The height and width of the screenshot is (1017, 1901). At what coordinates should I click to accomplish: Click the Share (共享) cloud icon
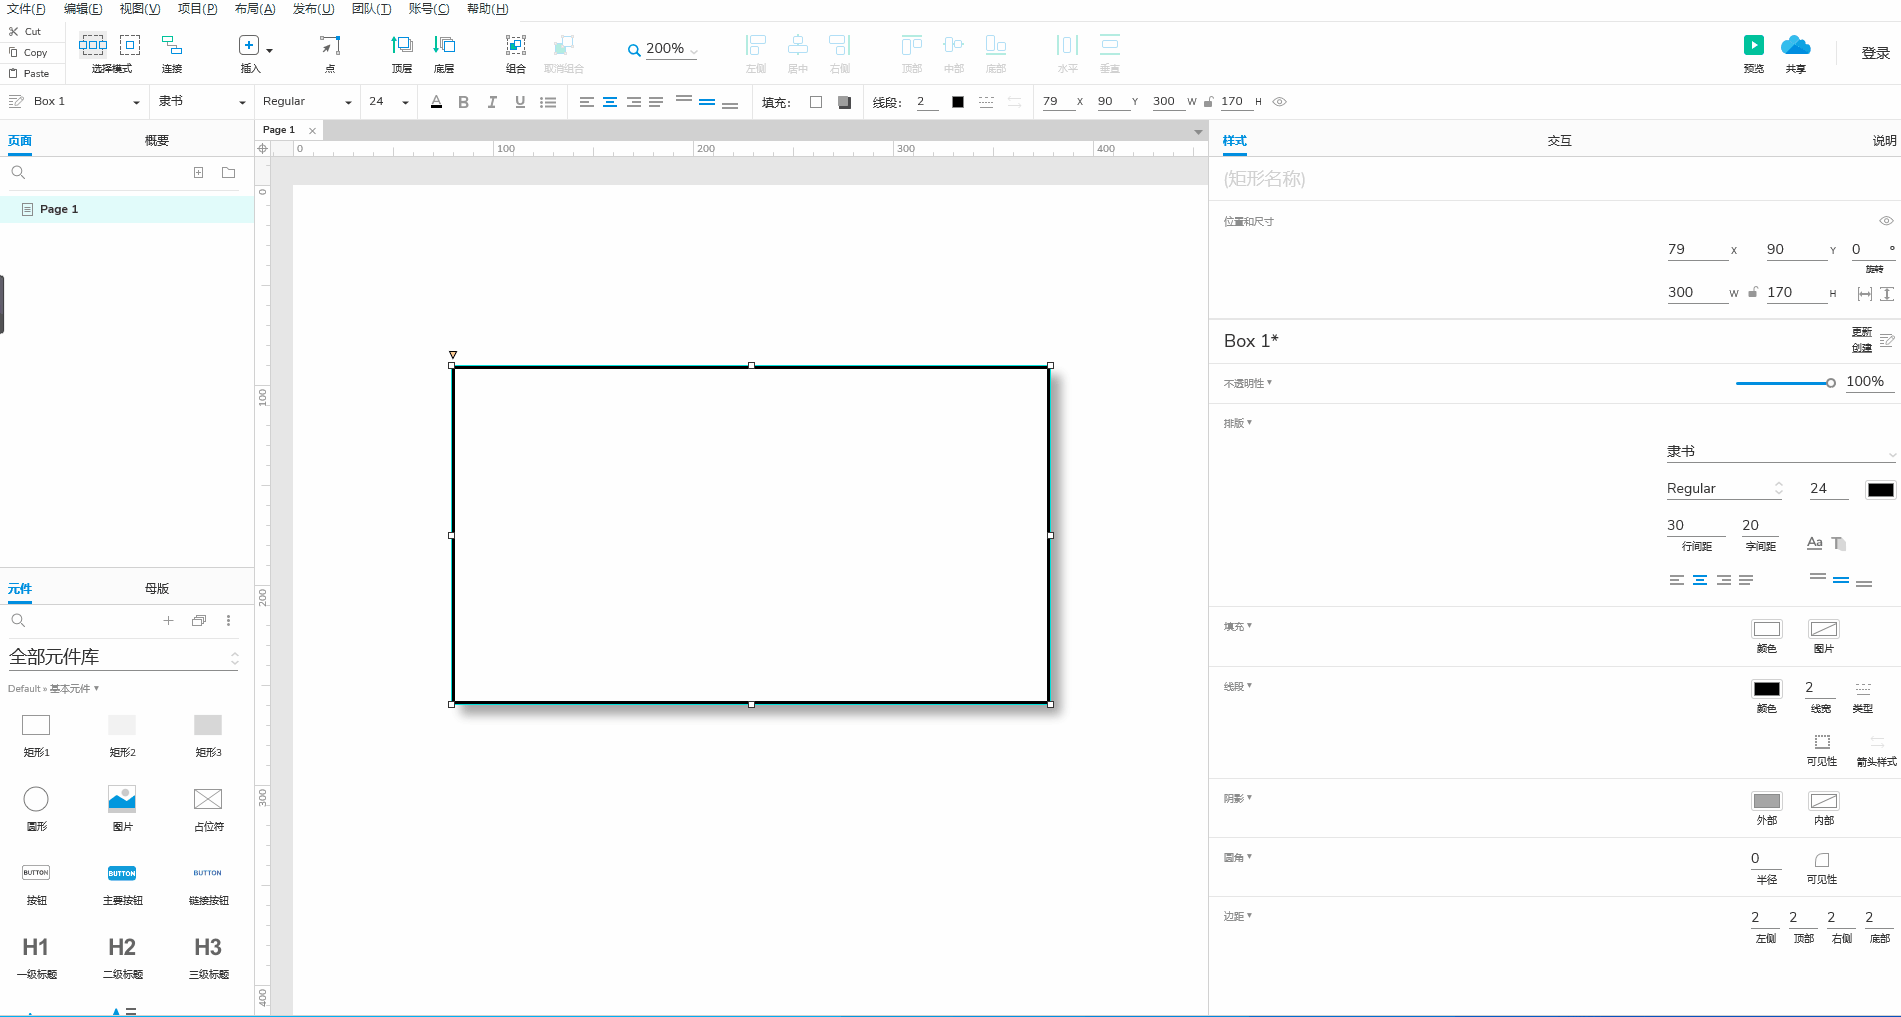[x=1796, y=46]
